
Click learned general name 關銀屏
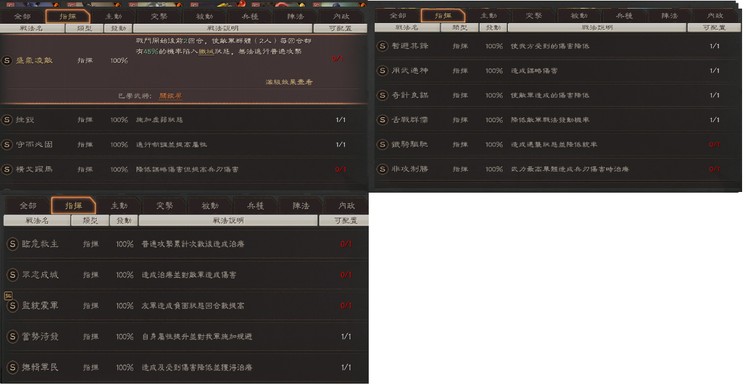point(170,96)
